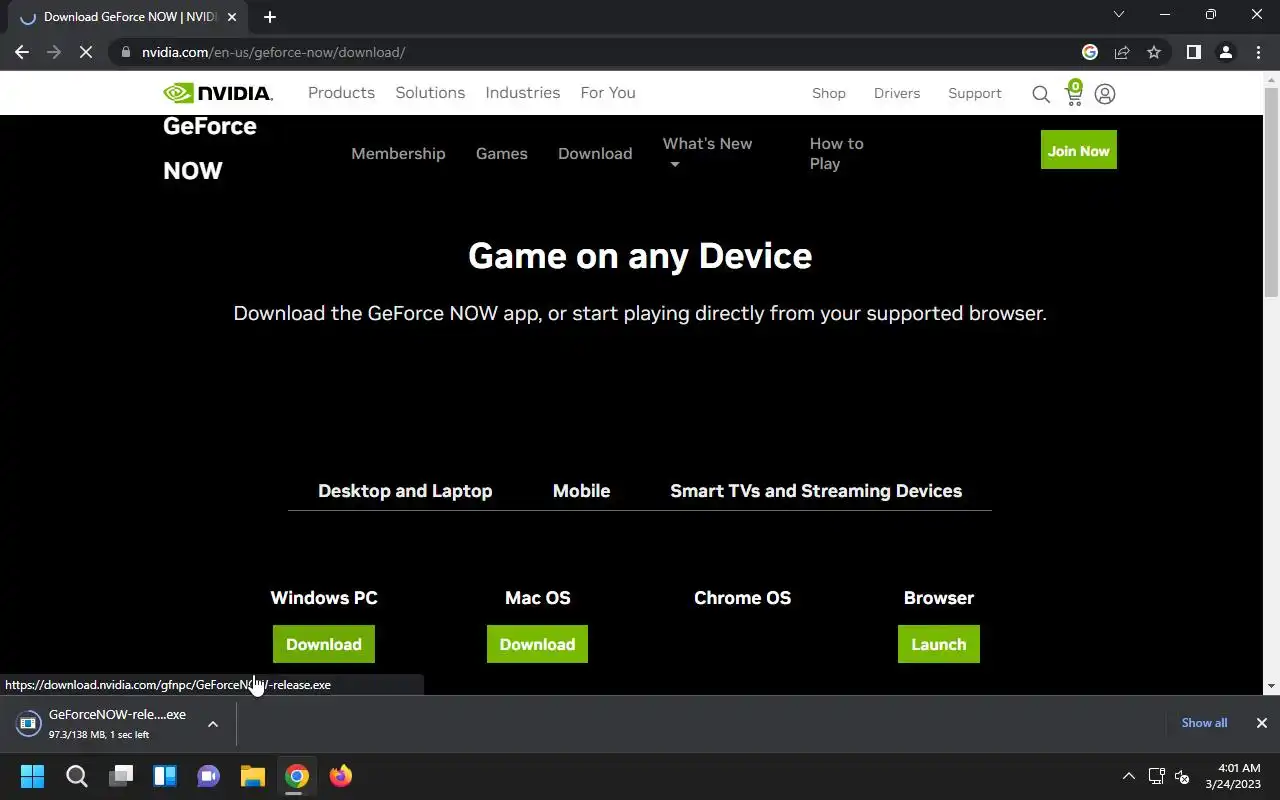Viewport: 1280px width, 800px height.
Task: Select the Desktop and Laptop tab
Action: pos(405,491)
